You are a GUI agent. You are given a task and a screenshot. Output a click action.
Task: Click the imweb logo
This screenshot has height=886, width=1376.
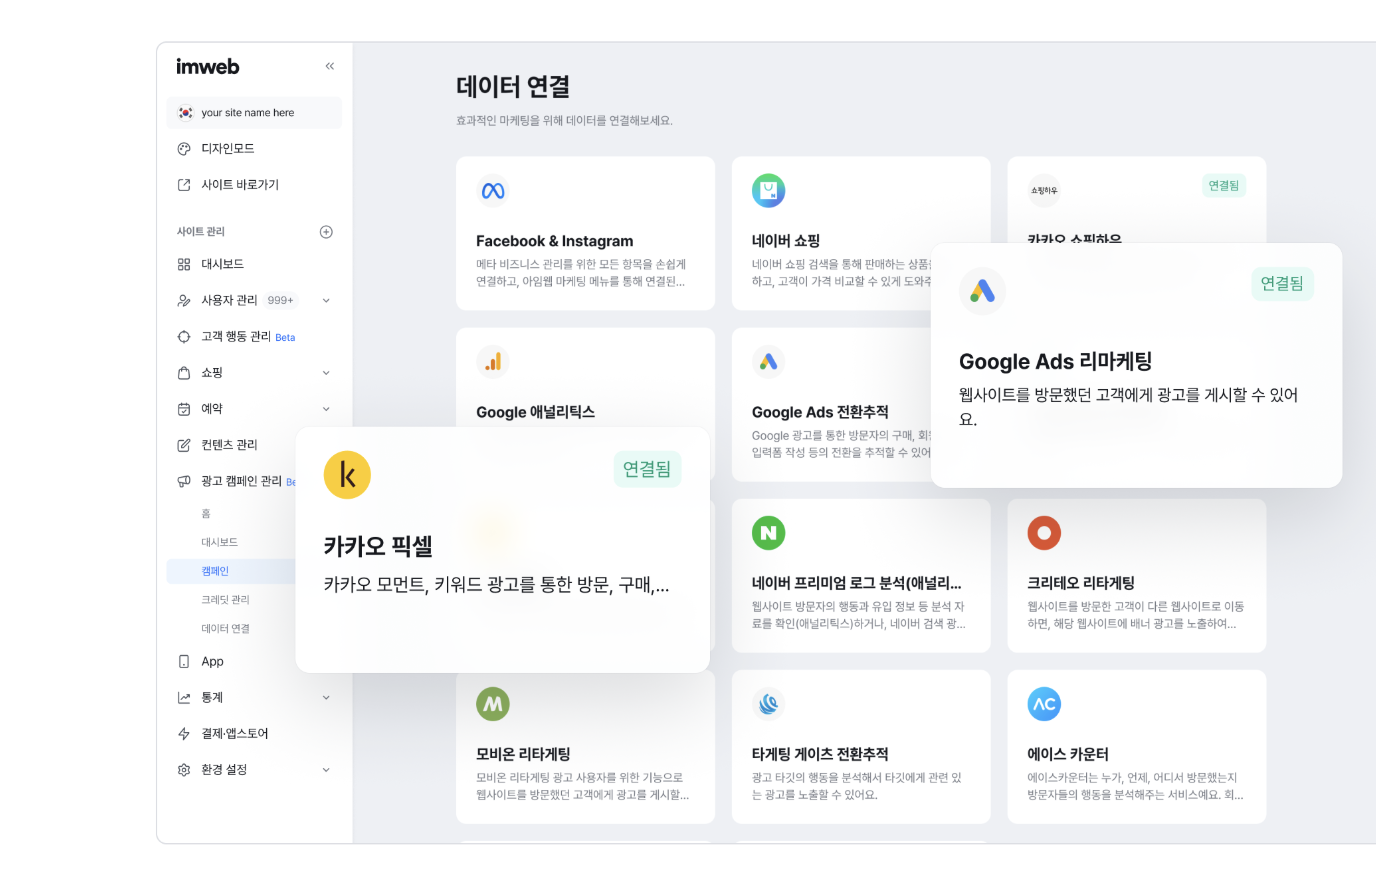coord(208,66)
